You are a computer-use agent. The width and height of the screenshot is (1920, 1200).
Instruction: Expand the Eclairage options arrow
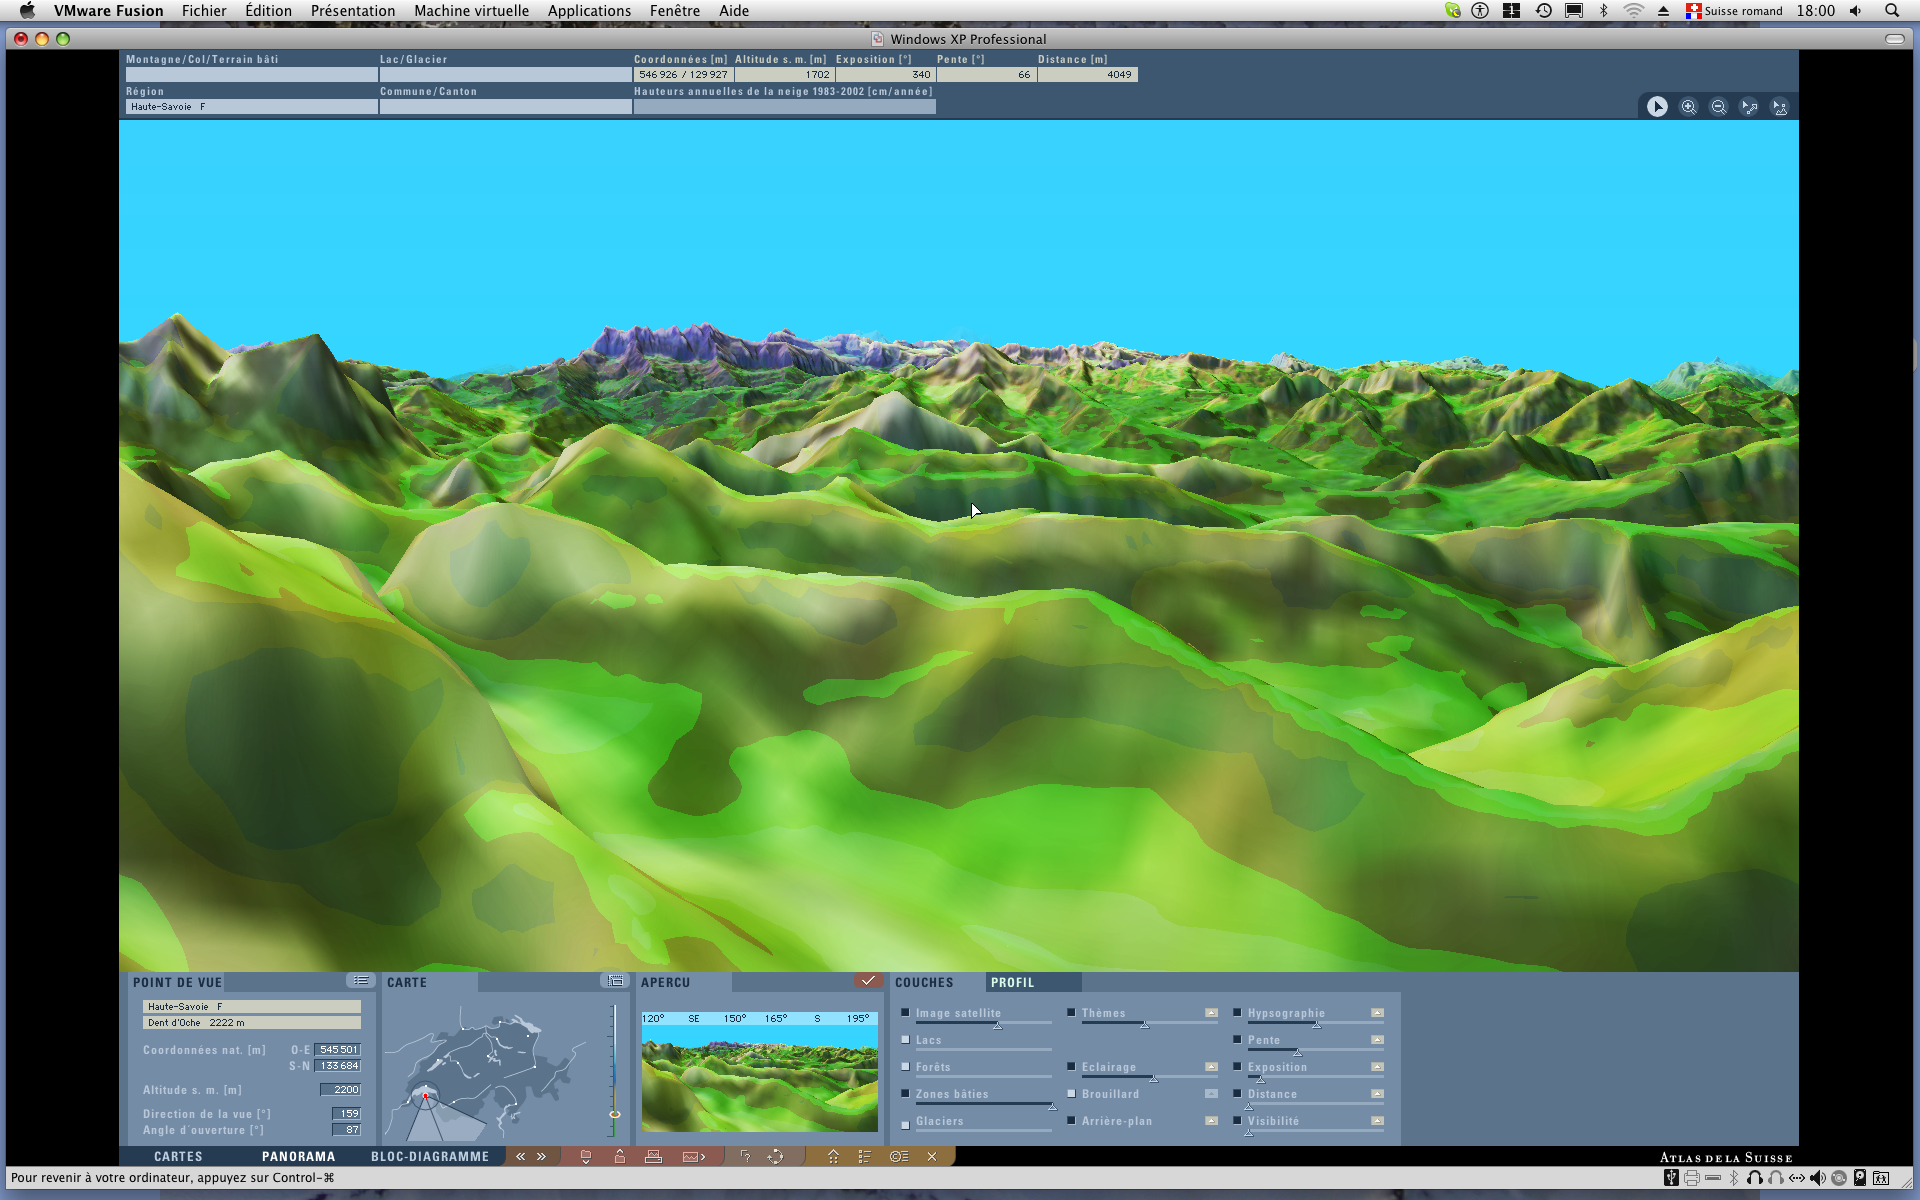pos(1211,1067)
